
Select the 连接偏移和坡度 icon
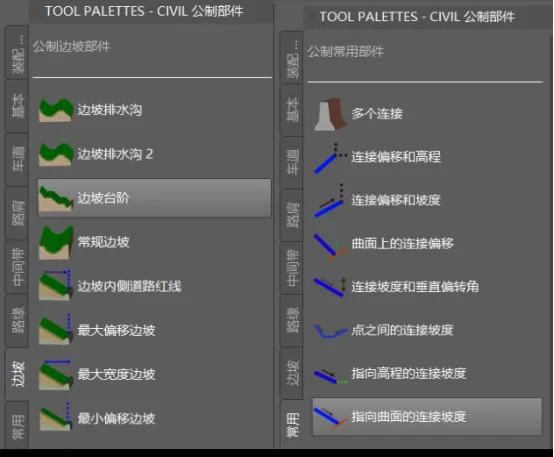click(329, 201)
